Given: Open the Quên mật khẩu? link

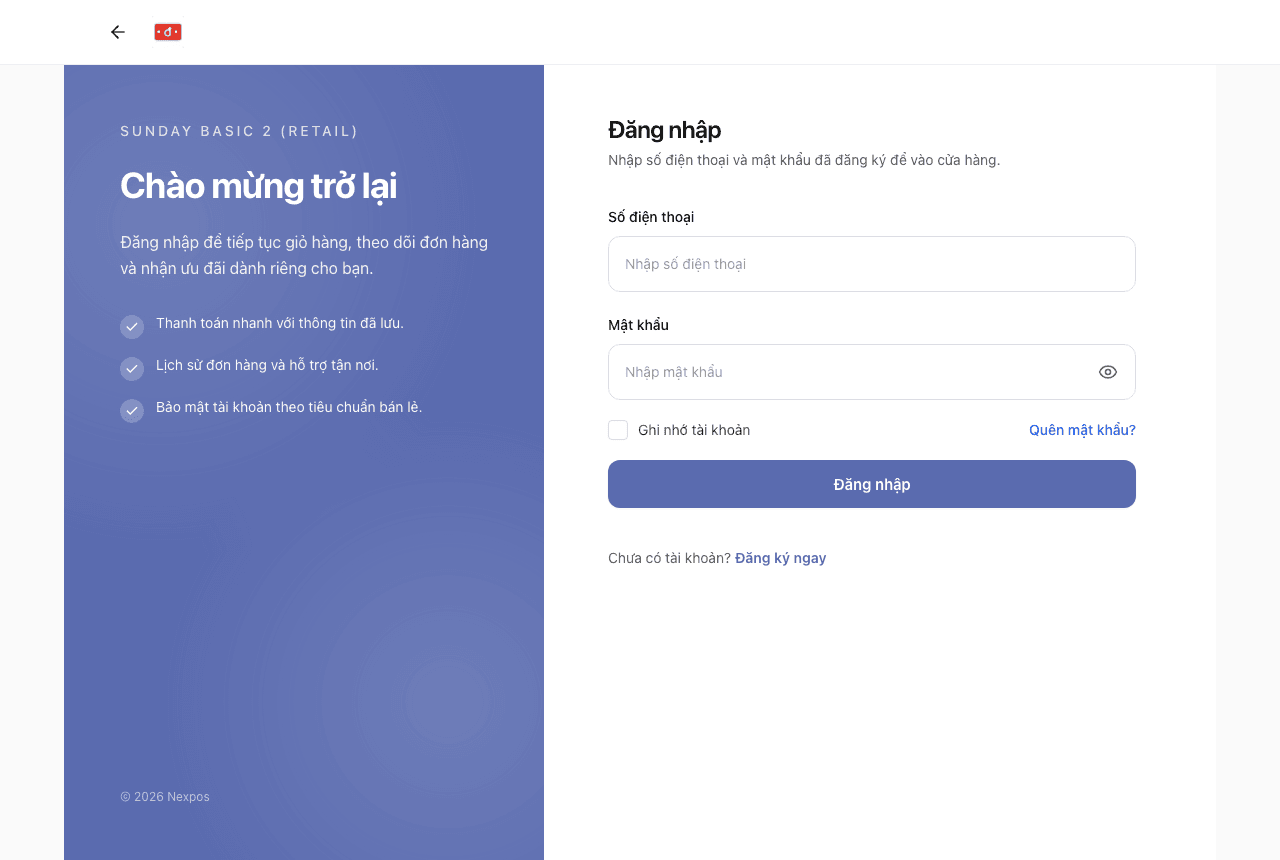Looking at the screenshot, I should click(x=1082, y=430).
